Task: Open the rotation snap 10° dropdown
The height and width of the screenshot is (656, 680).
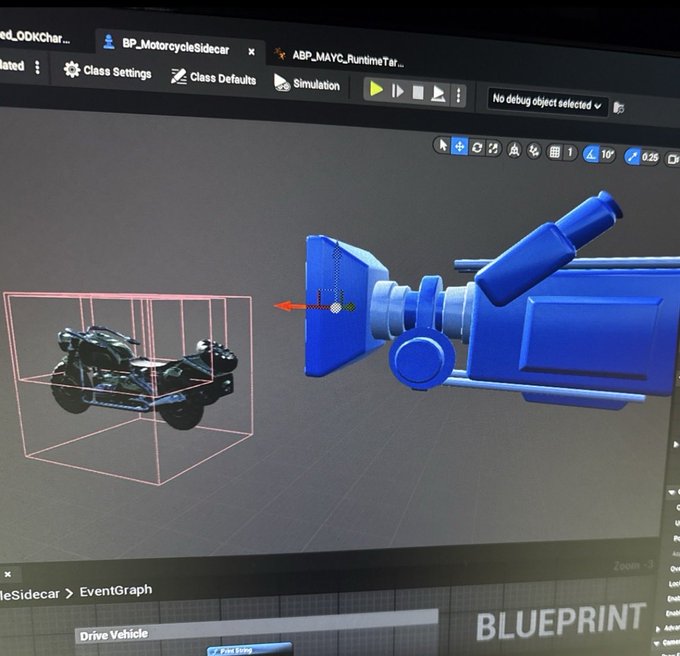Action: coord(607,155)
